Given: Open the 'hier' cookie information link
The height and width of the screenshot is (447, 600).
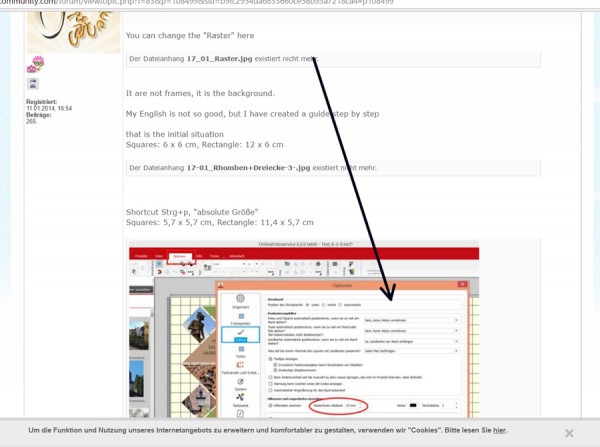Looking at the screenshot, I should [x=499, y=430].
